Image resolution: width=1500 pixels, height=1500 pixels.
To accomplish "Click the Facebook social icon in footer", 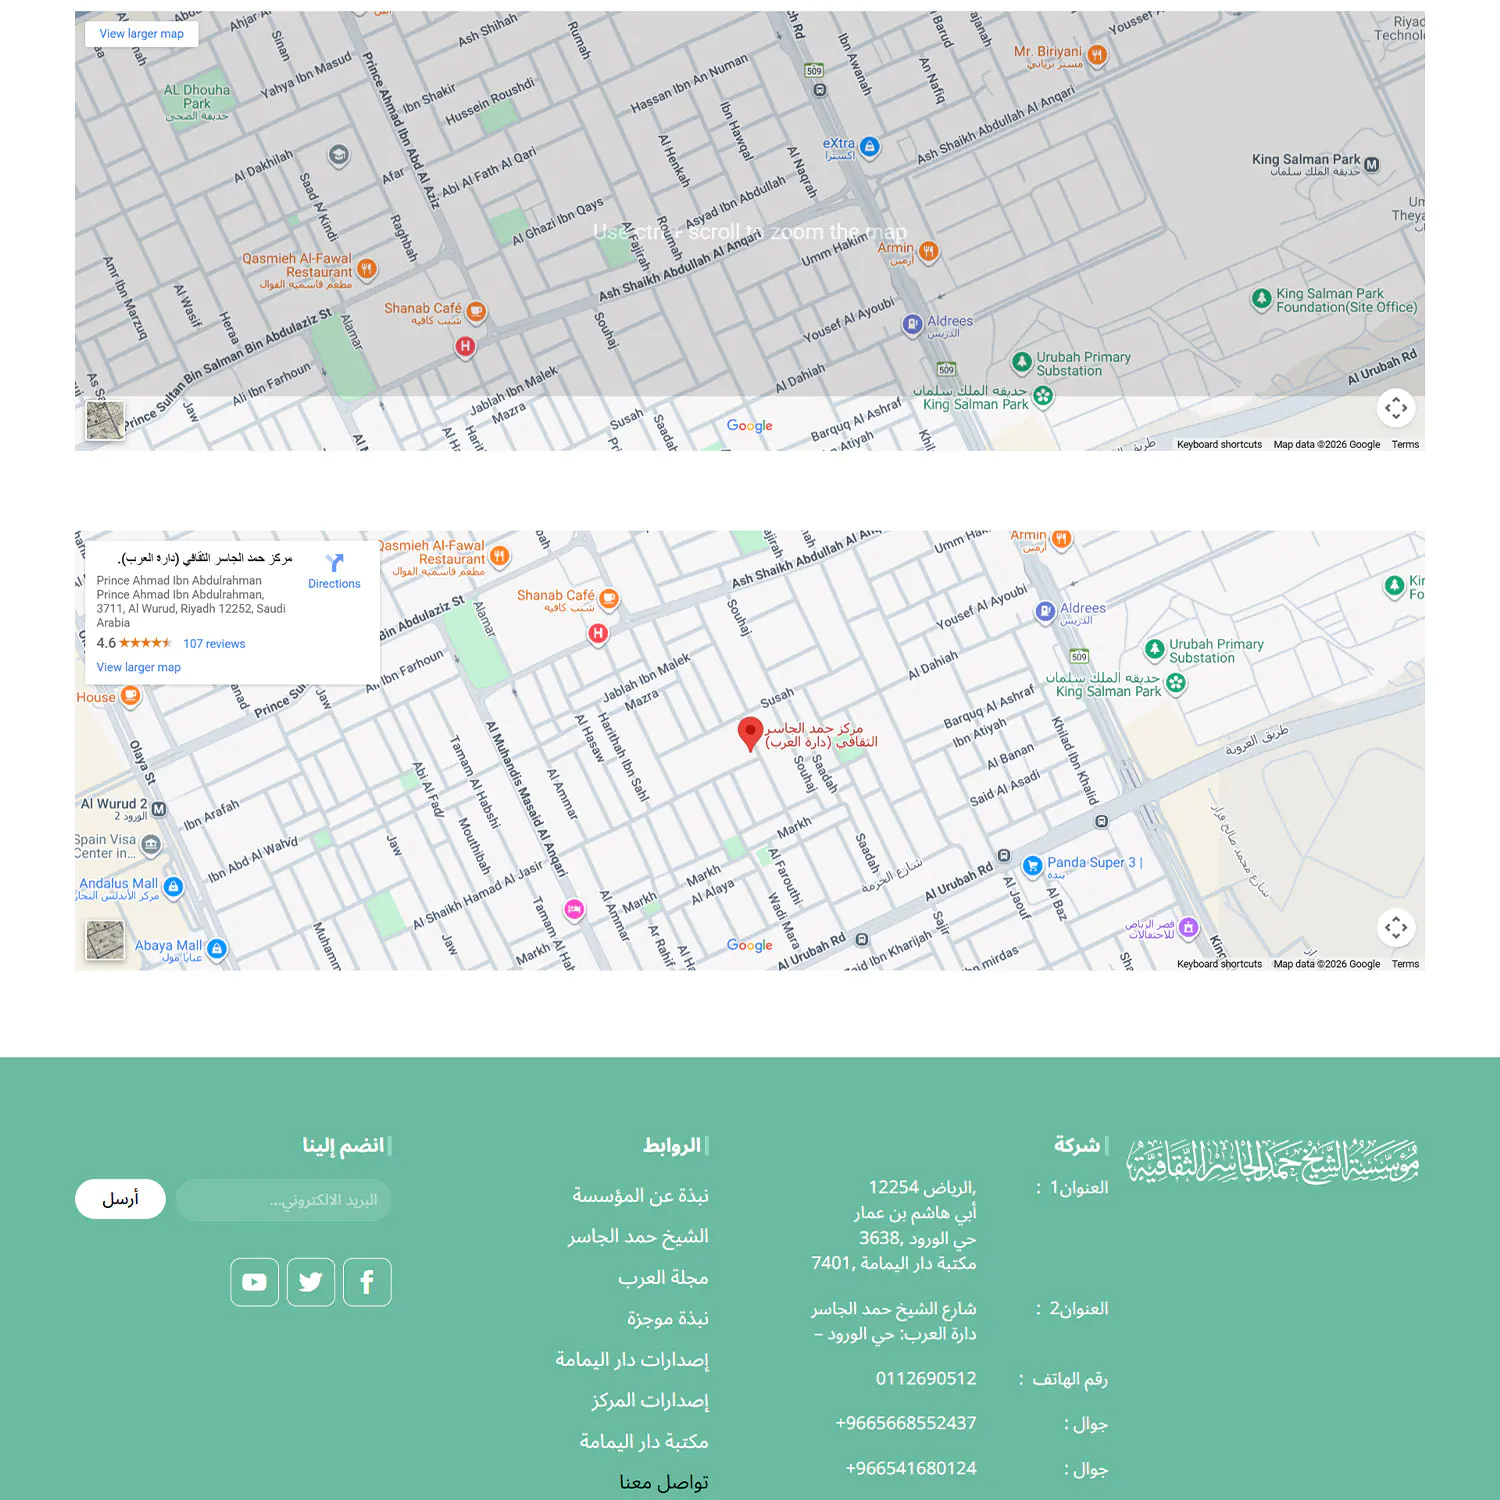I will pyautogui.click(x=367, y=1282).
